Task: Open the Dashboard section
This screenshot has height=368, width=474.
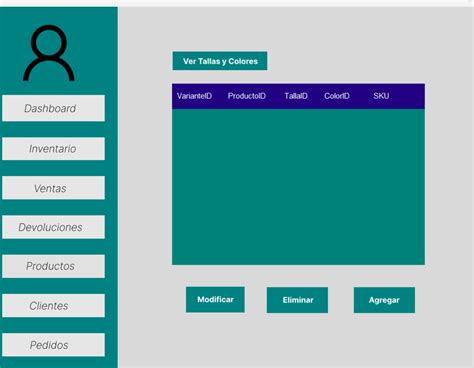Action: click(x=53, y=108)
